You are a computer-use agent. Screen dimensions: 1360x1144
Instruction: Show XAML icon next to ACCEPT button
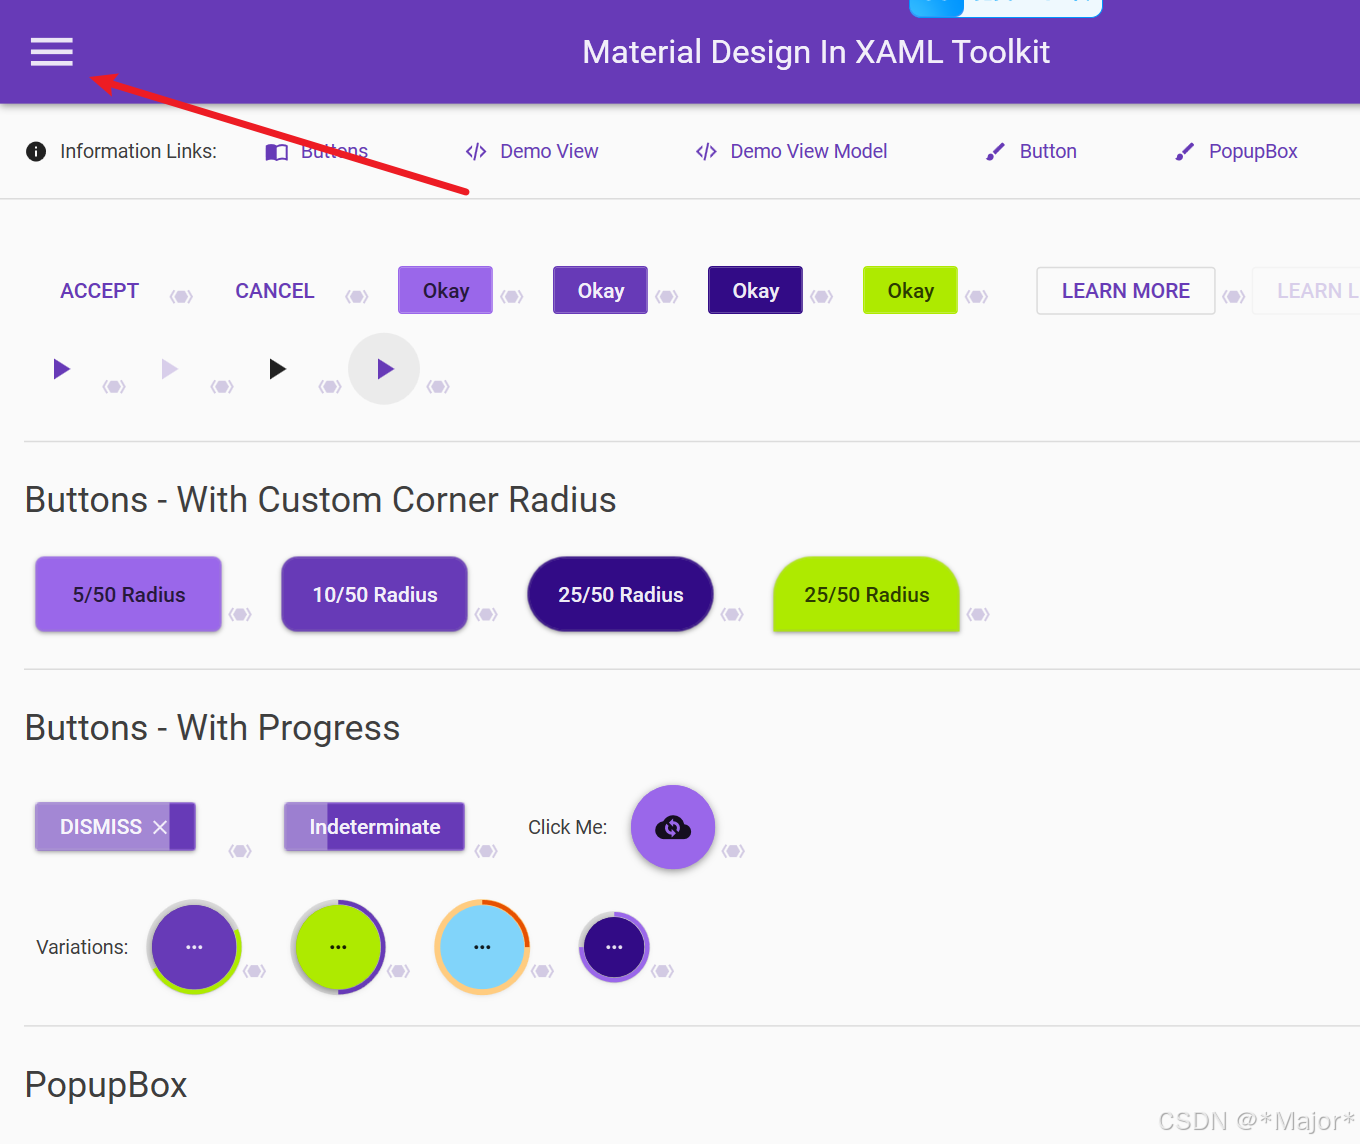point(181,297)
